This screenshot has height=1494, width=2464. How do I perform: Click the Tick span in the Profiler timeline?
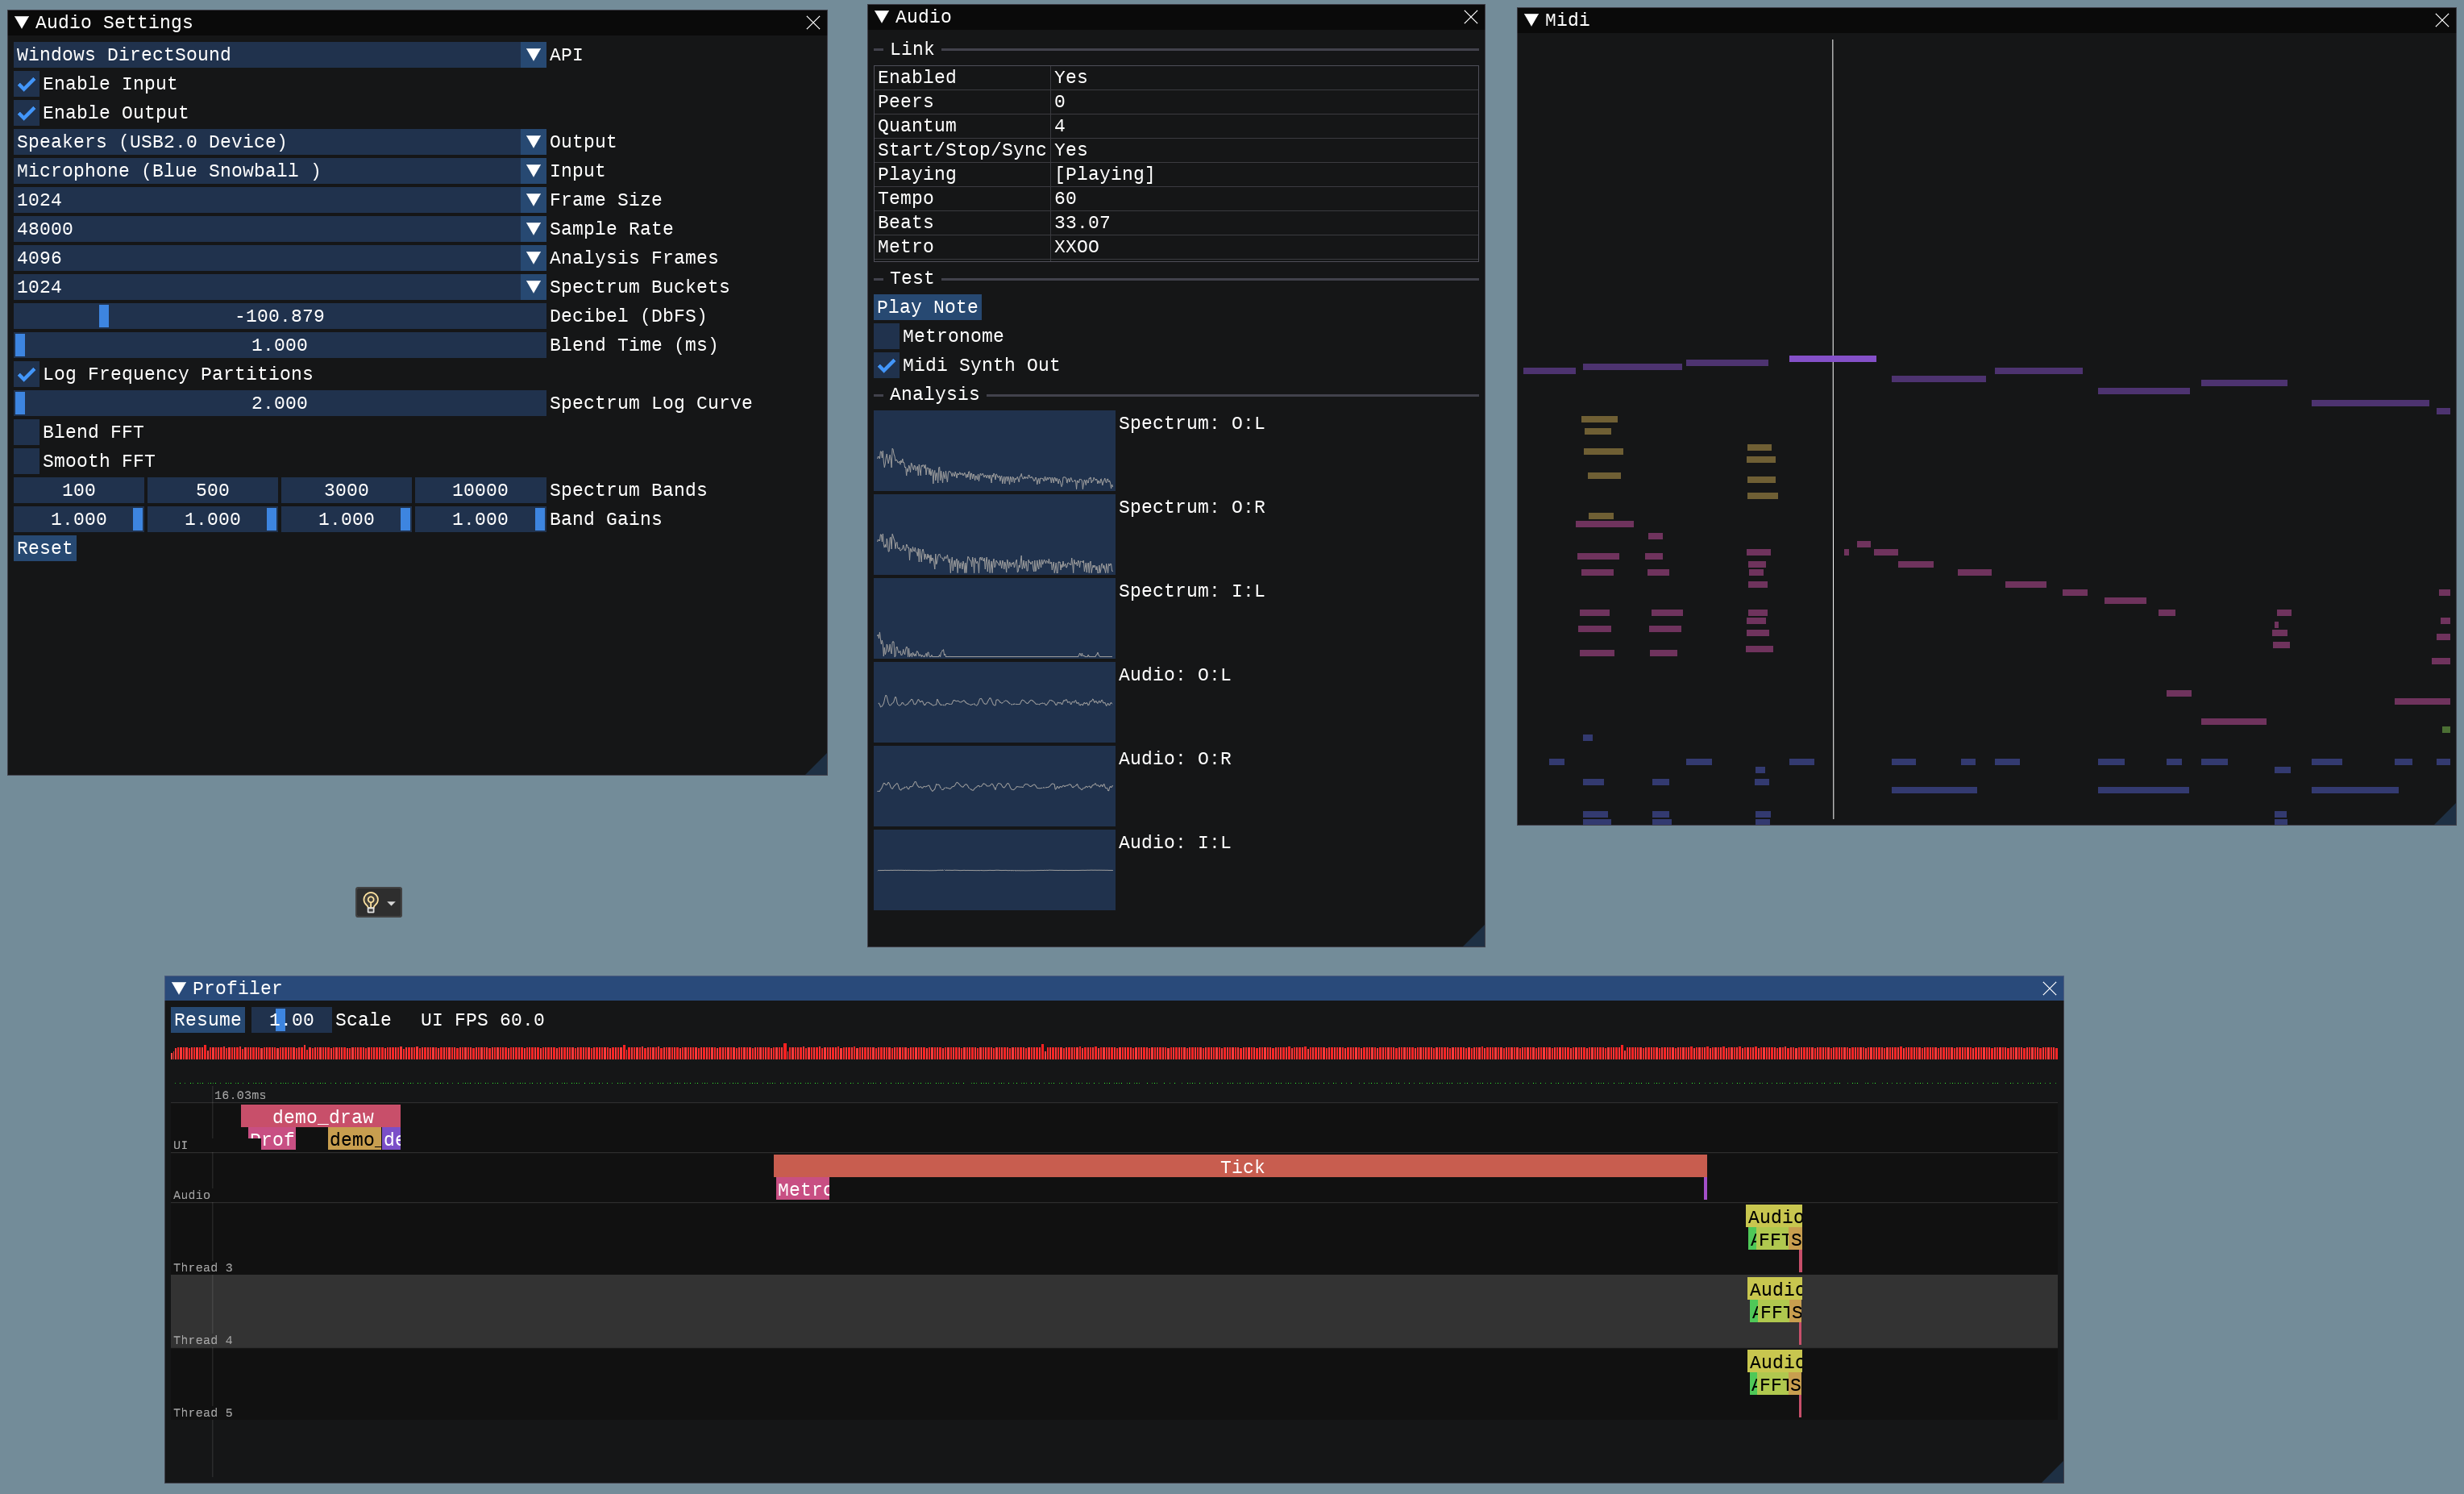click(x=1240, y=1167)
